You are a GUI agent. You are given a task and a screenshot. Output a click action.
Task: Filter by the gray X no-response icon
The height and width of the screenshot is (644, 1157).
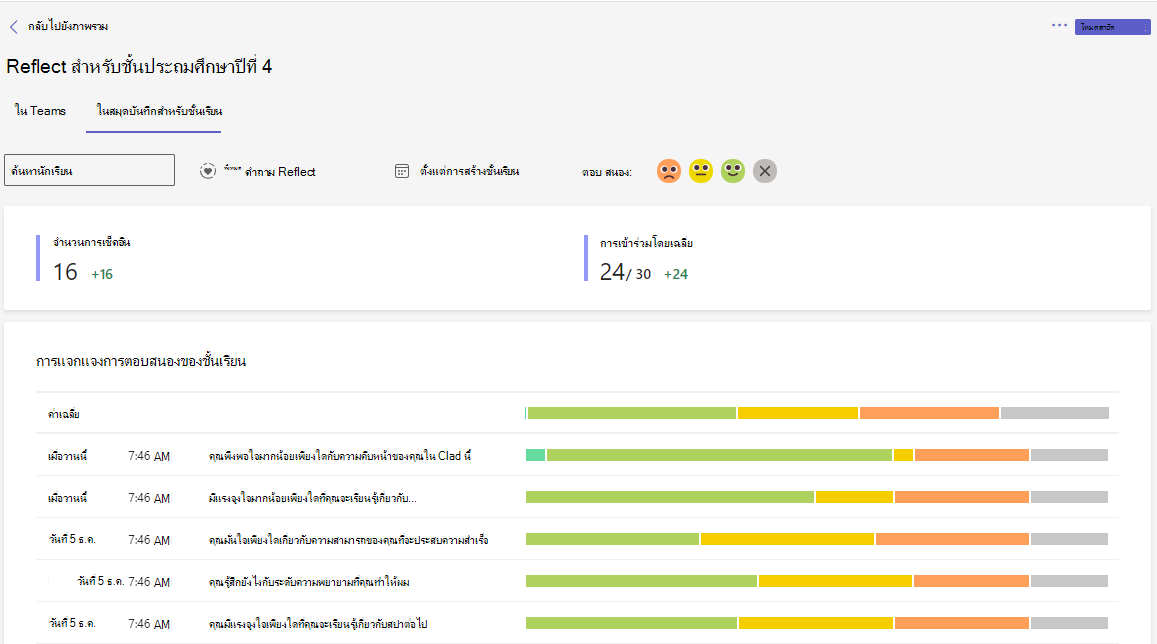click(764, 171)
